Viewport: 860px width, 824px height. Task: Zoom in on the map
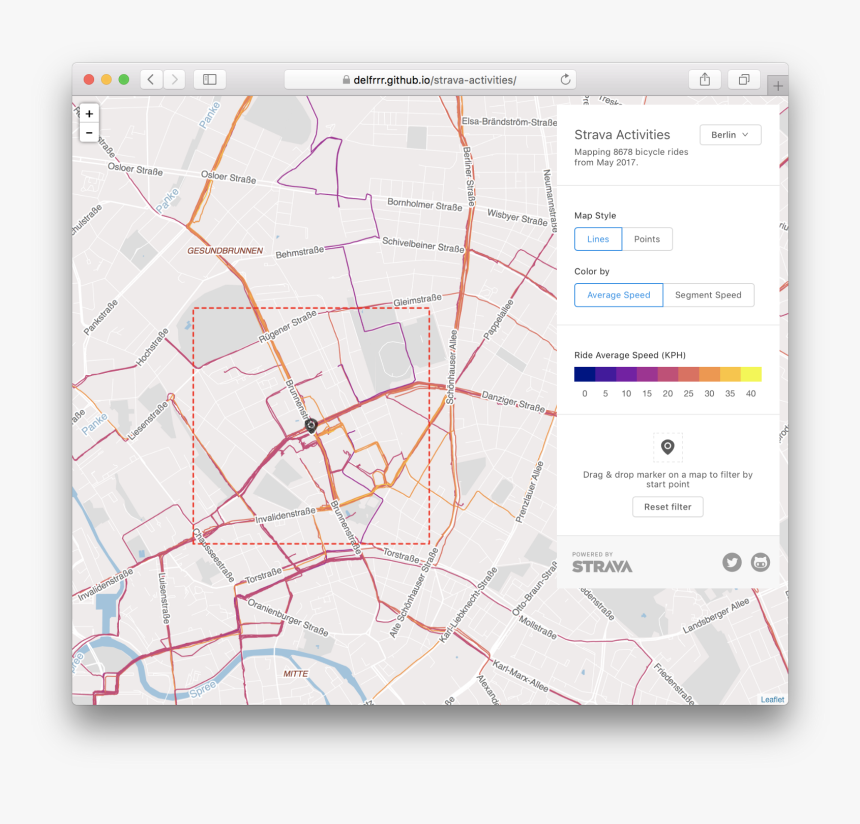click(x=89, y=114)
